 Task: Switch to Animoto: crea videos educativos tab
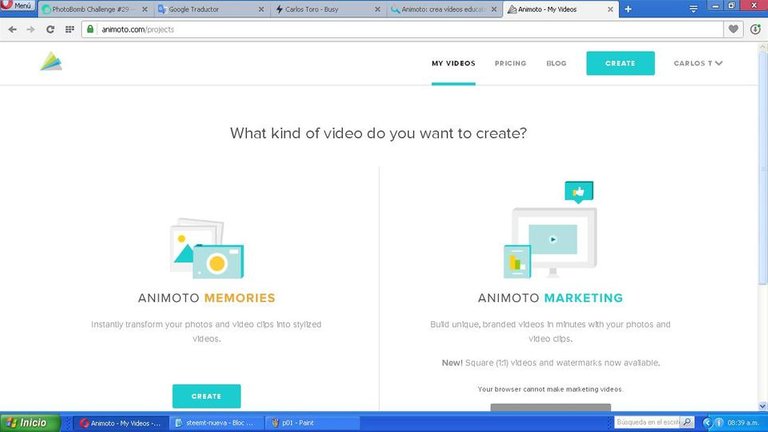point(444,9)
